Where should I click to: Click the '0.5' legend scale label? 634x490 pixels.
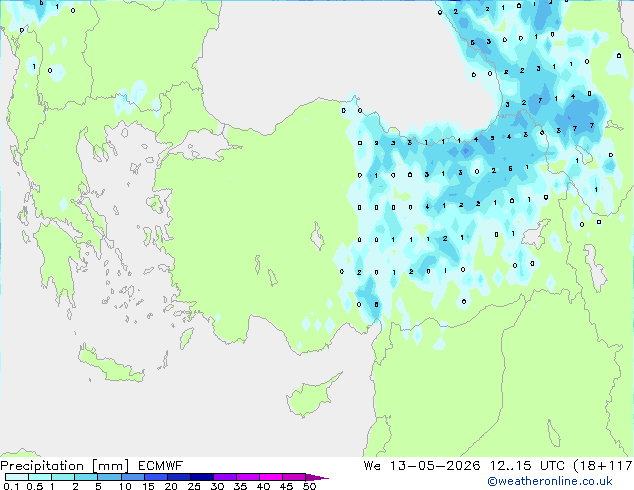click(34, 486)
